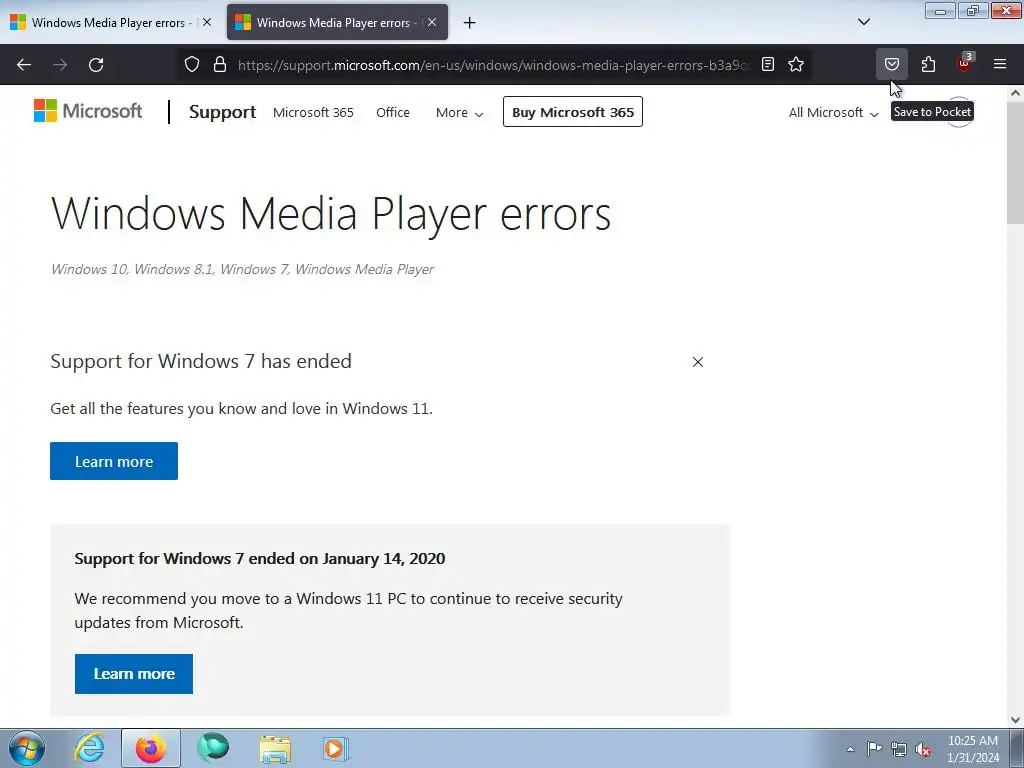This screenshot has height=768, width=1024.
Task: Open the network status tray icon
Action: tap(899, 750)
